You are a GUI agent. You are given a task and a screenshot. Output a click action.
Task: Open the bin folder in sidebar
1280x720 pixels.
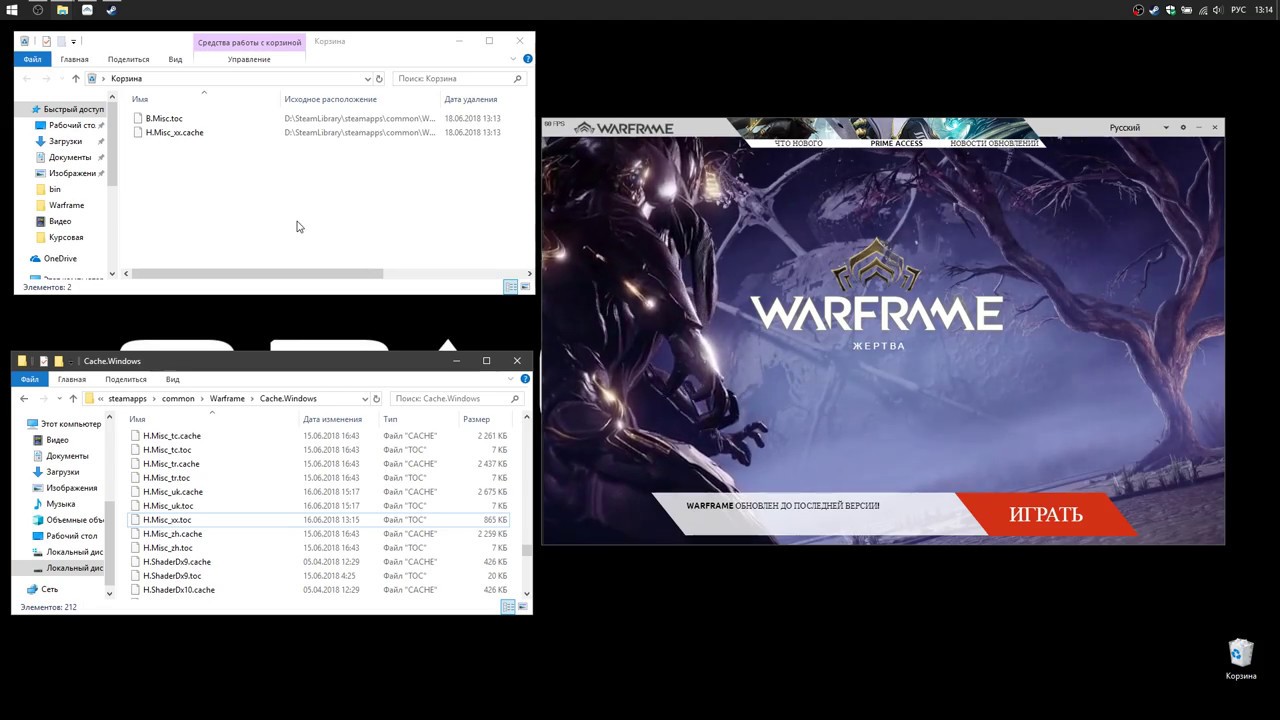pos(54,189)
